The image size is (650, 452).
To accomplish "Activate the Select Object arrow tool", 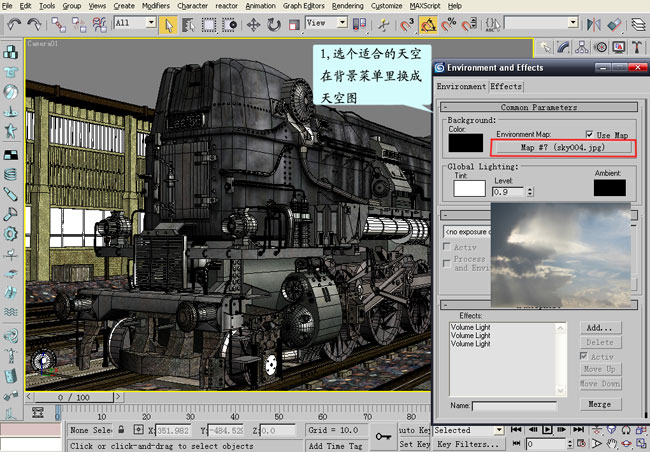I will pyautogui.click(x=169, y=23).
